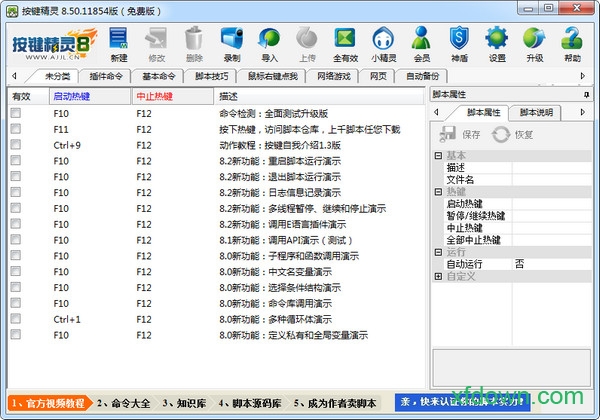Open the 脚本说明 tab

[536, 112]
